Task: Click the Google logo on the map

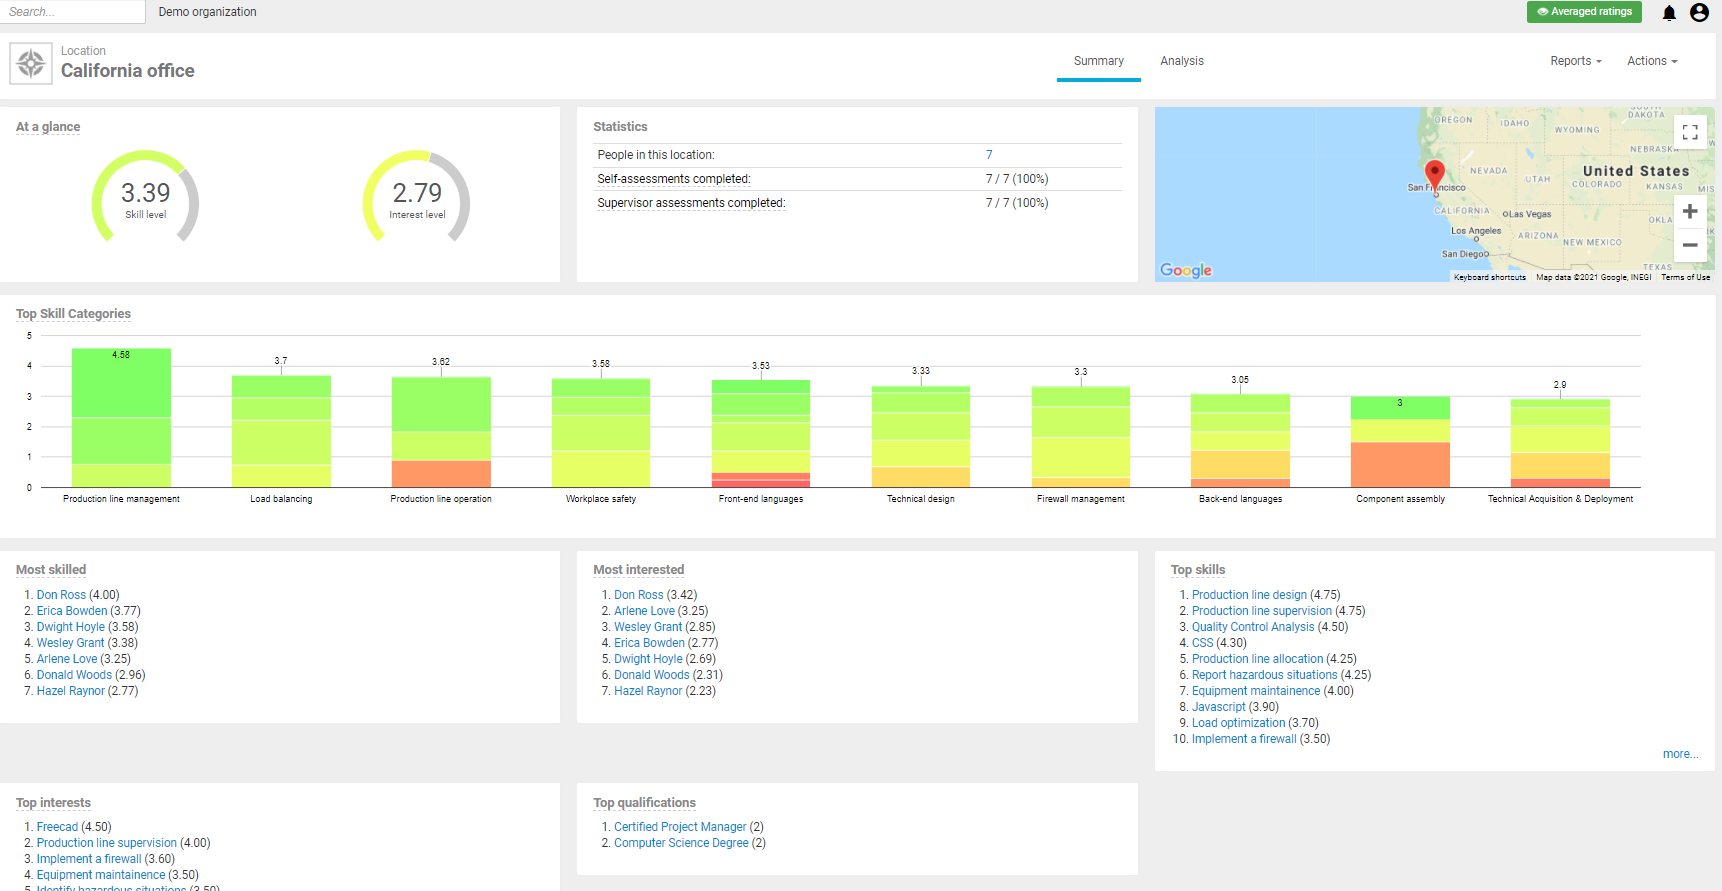Action: pos(1186,270)
